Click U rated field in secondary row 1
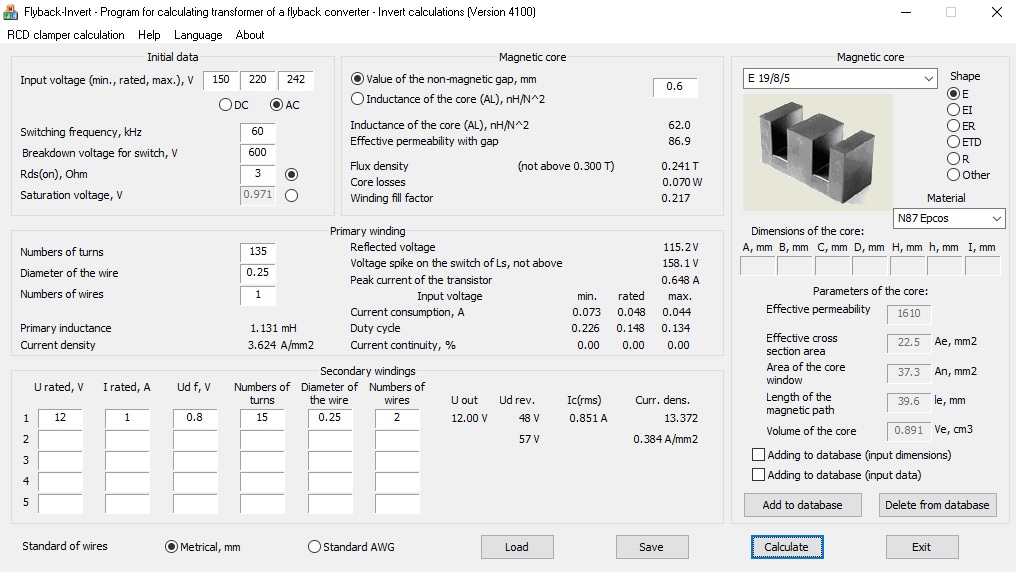Screen dimensions: 1016x580 (x=60, y=418)
